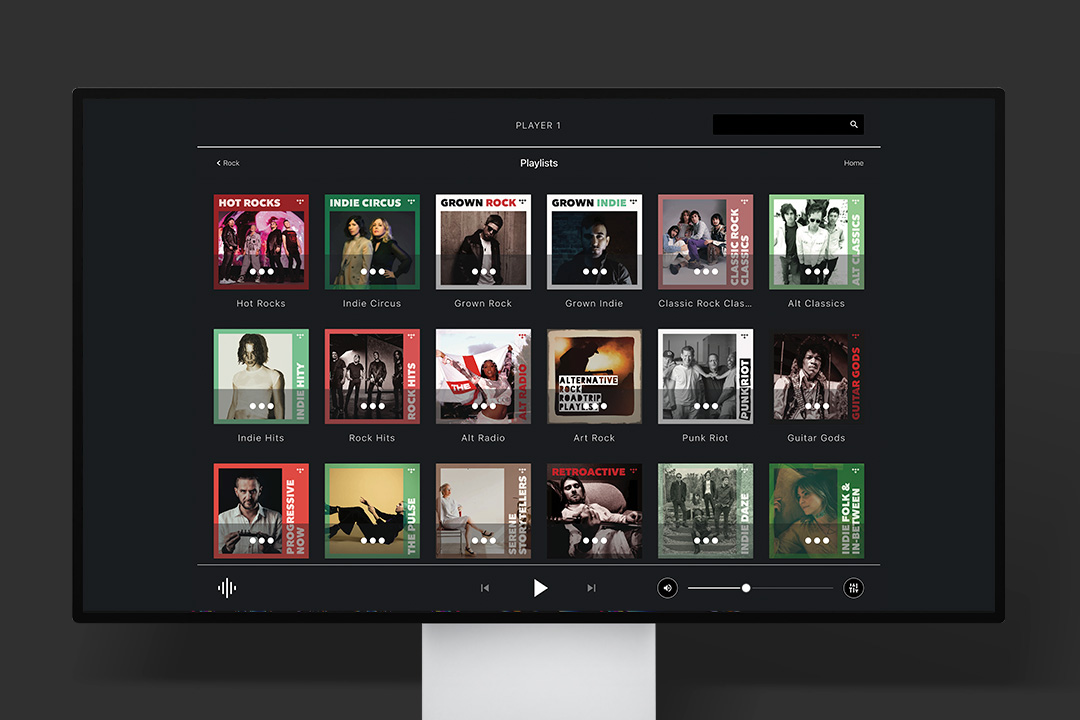This screenshot has height=720, width=1080.
Task: Click the Art Rock playlist label
Action: (594, 438)
